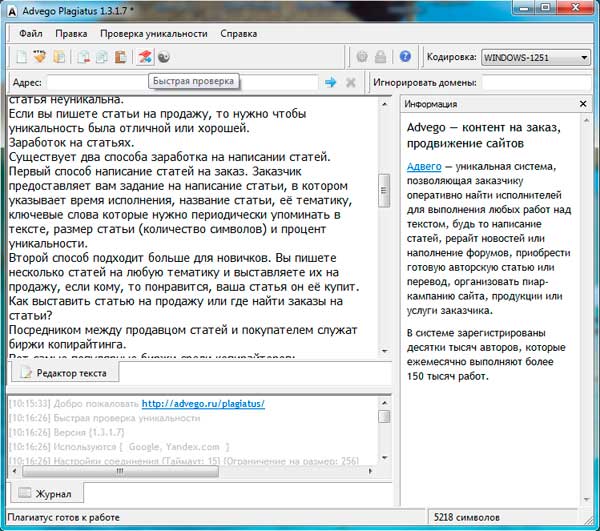Click the Advego app icon in title bar
Viewport: 600px width, 531px height.
tap(12, 11)
